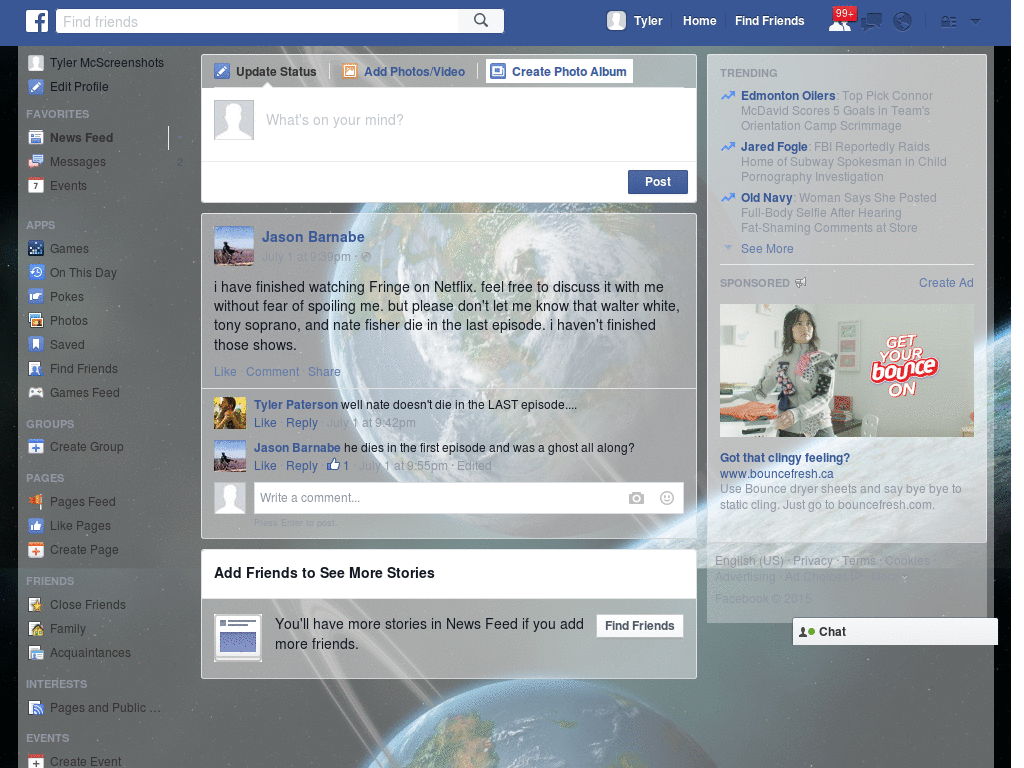Click the Bounce sponsored ad image
Image resolution: width=1024 pixels, height=768 pixels.
(x=846, y=370)
